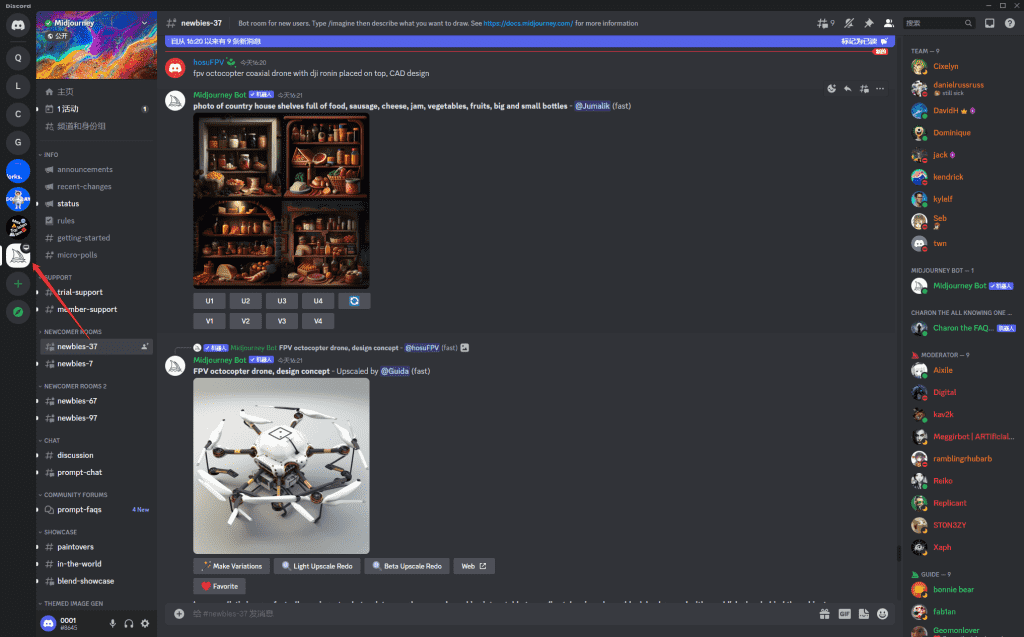
Task: Click the U1 upscale button
Action: [209, 300]
